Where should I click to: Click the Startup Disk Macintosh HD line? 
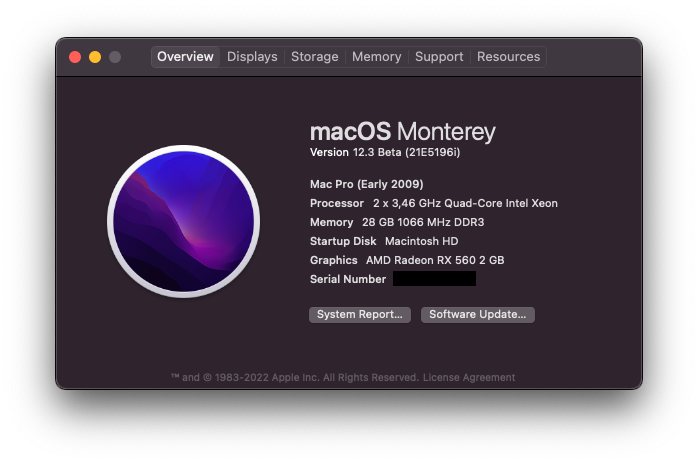384,241
